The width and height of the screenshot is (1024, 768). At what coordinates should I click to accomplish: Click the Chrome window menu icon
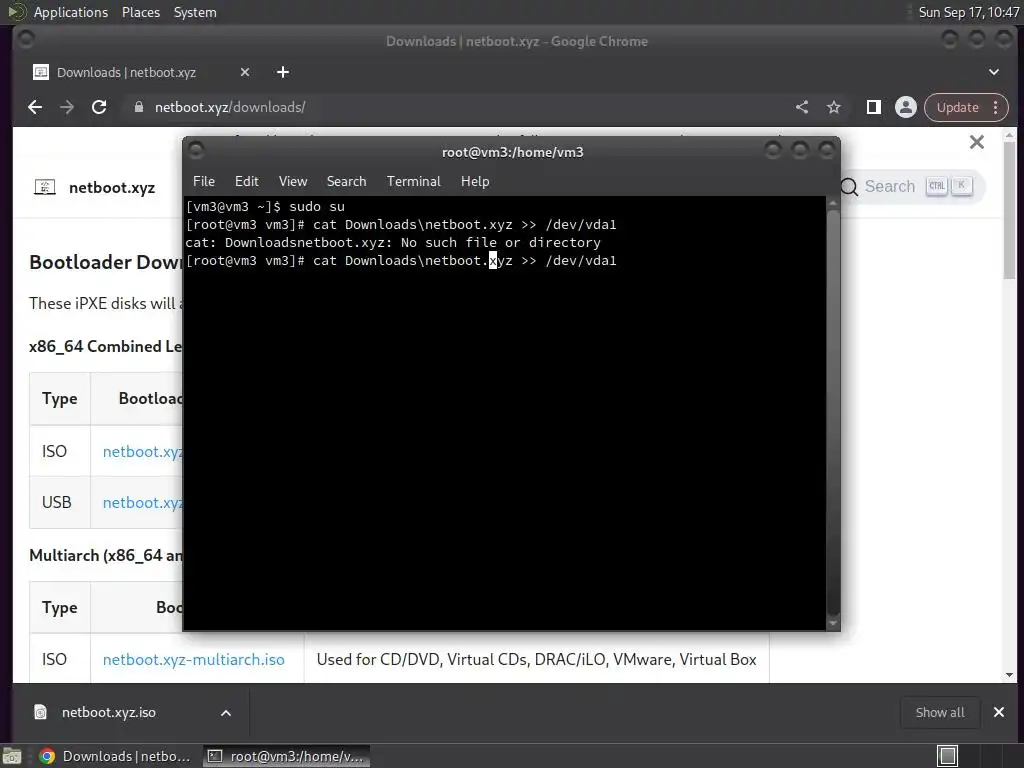pos(26,40)
